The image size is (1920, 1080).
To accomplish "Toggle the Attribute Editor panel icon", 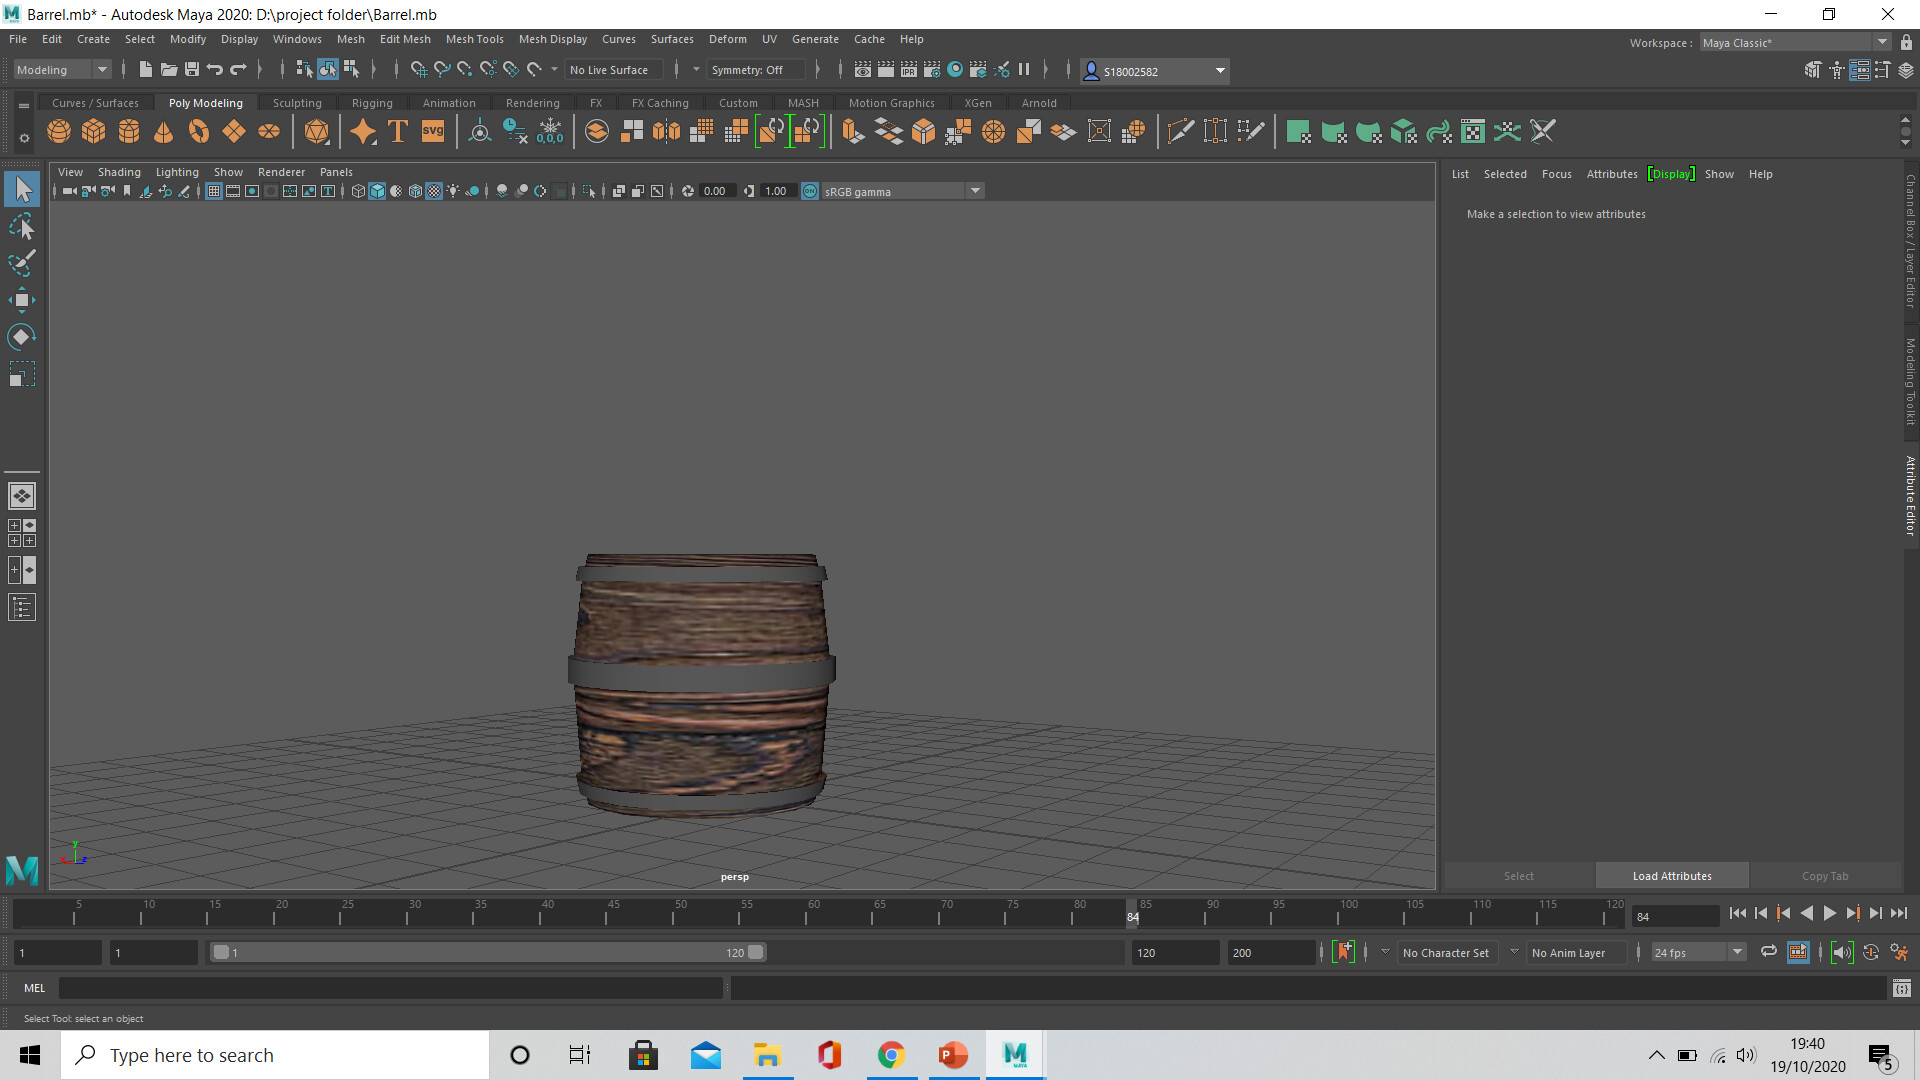I will coord(1859,70).
